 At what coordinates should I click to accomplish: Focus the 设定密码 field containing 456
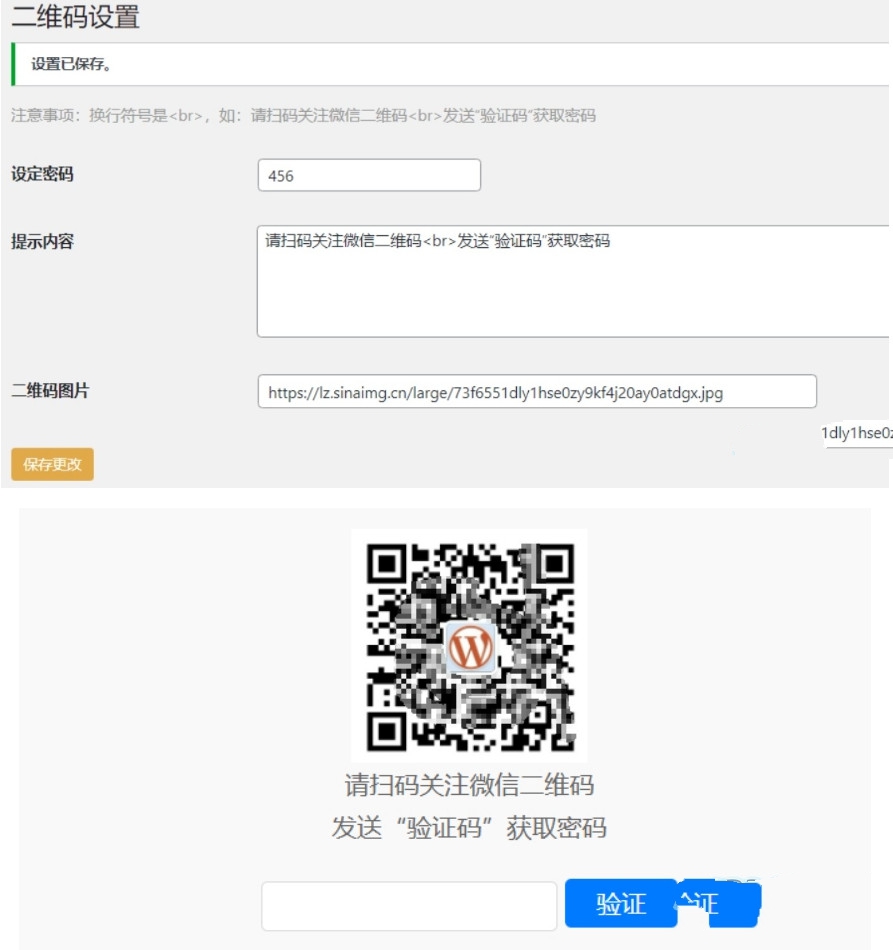pos(369,175)
